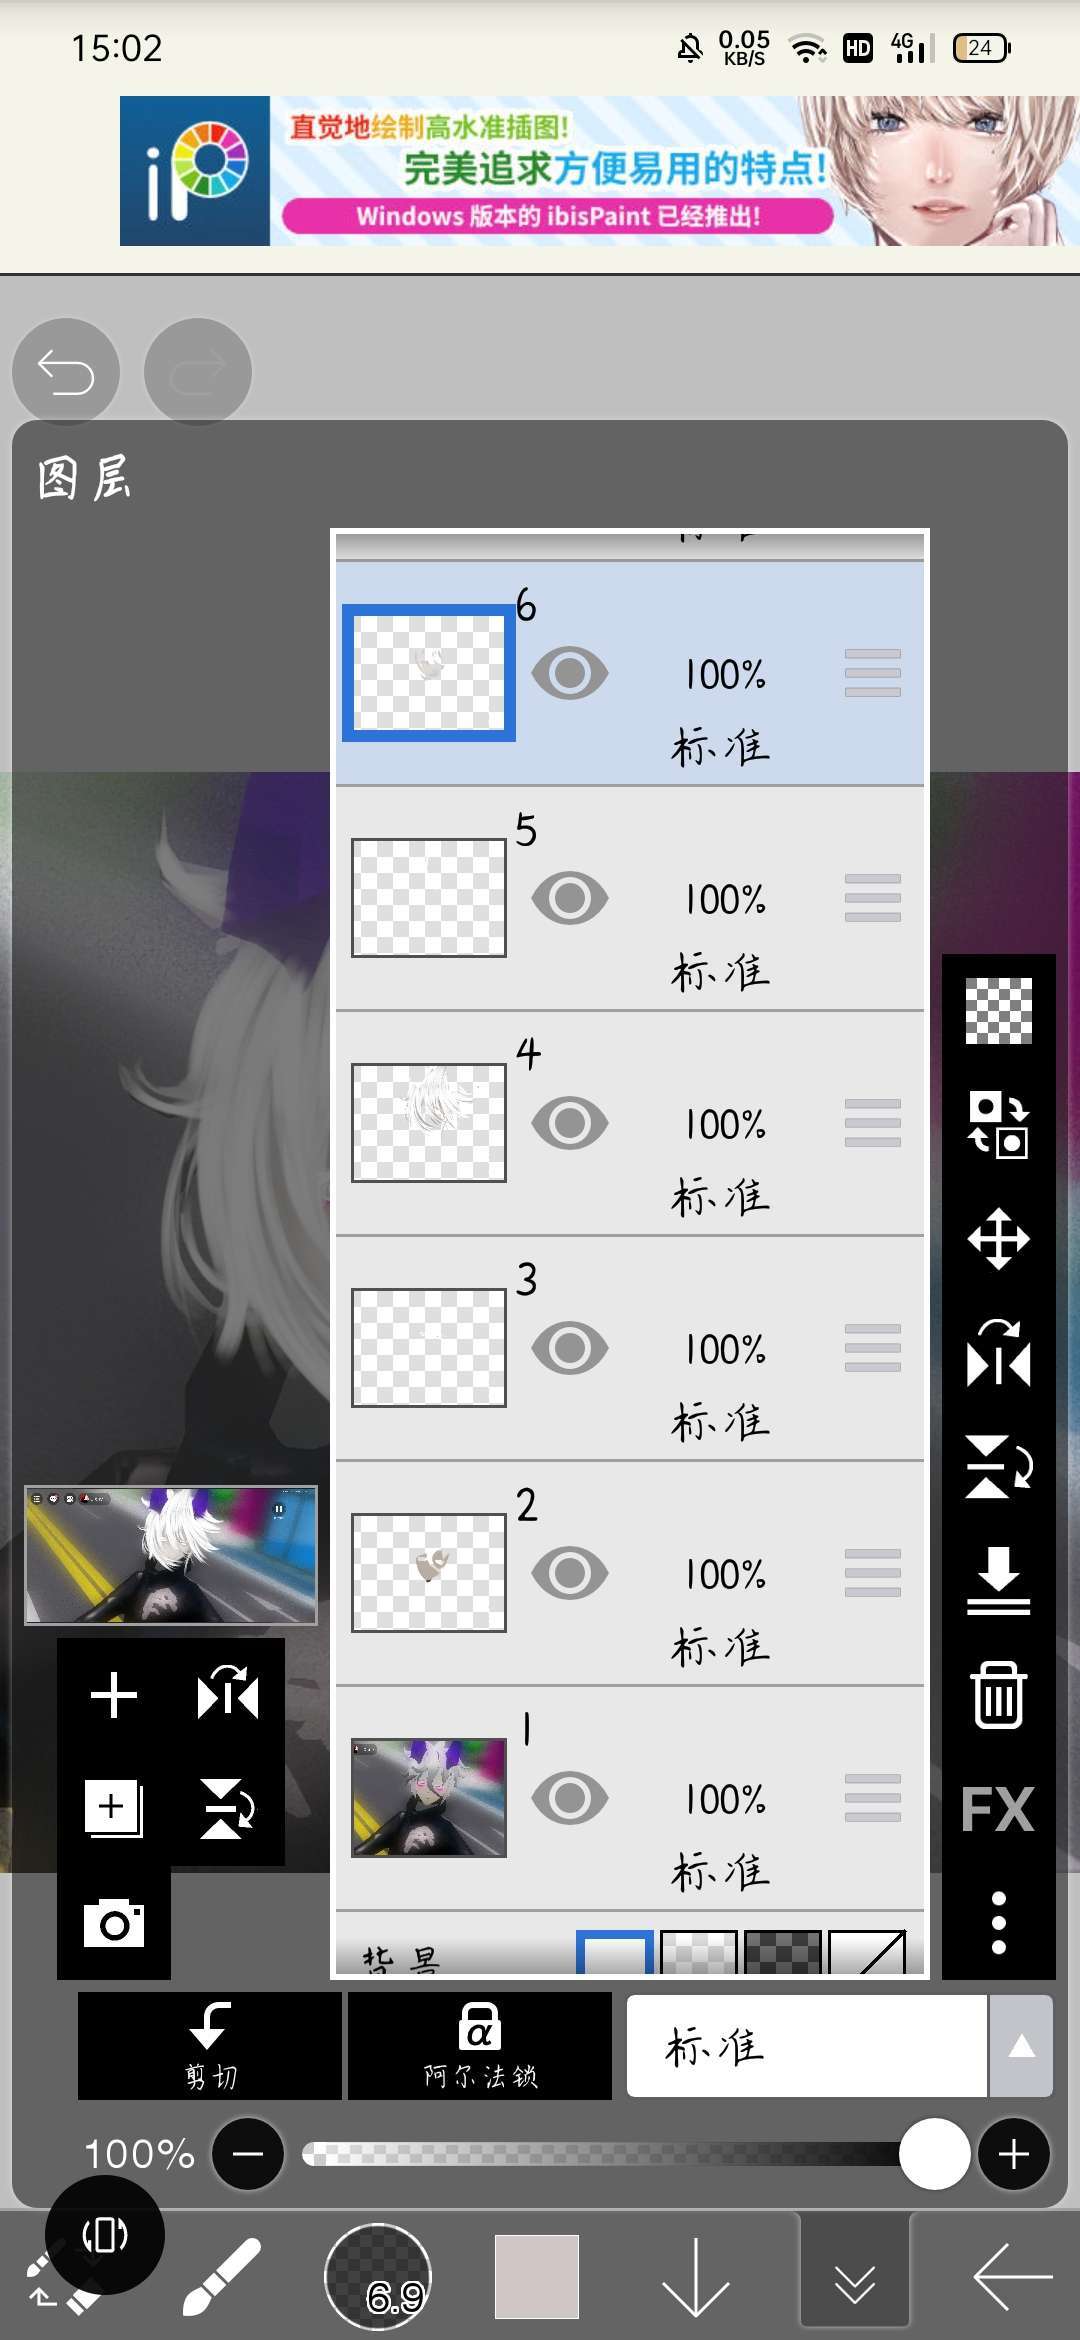Select the brush tool in bottom bar
This screenshot has height=2340, width=1080.
tap(222, 2276)
